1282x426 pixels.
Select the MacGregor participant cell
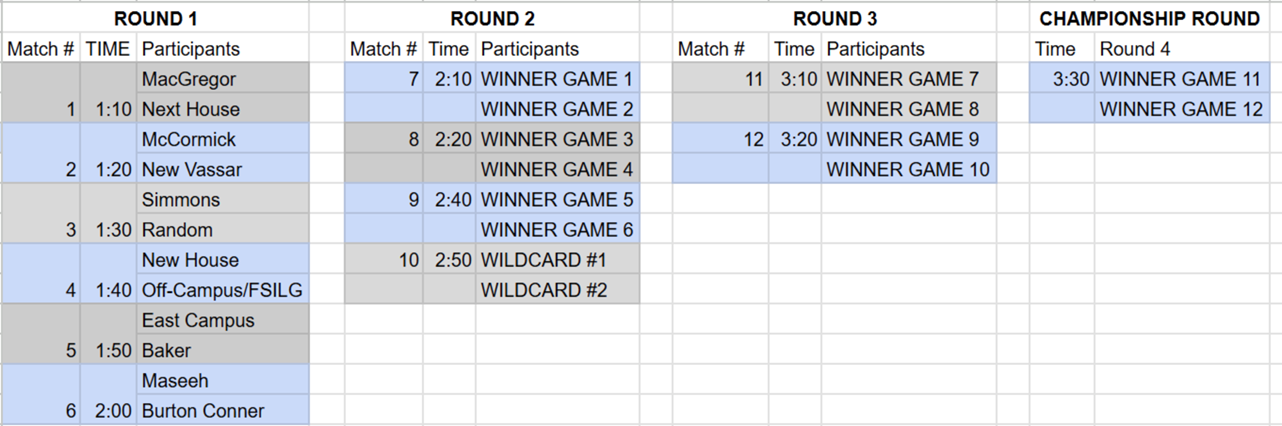(222, 79)
